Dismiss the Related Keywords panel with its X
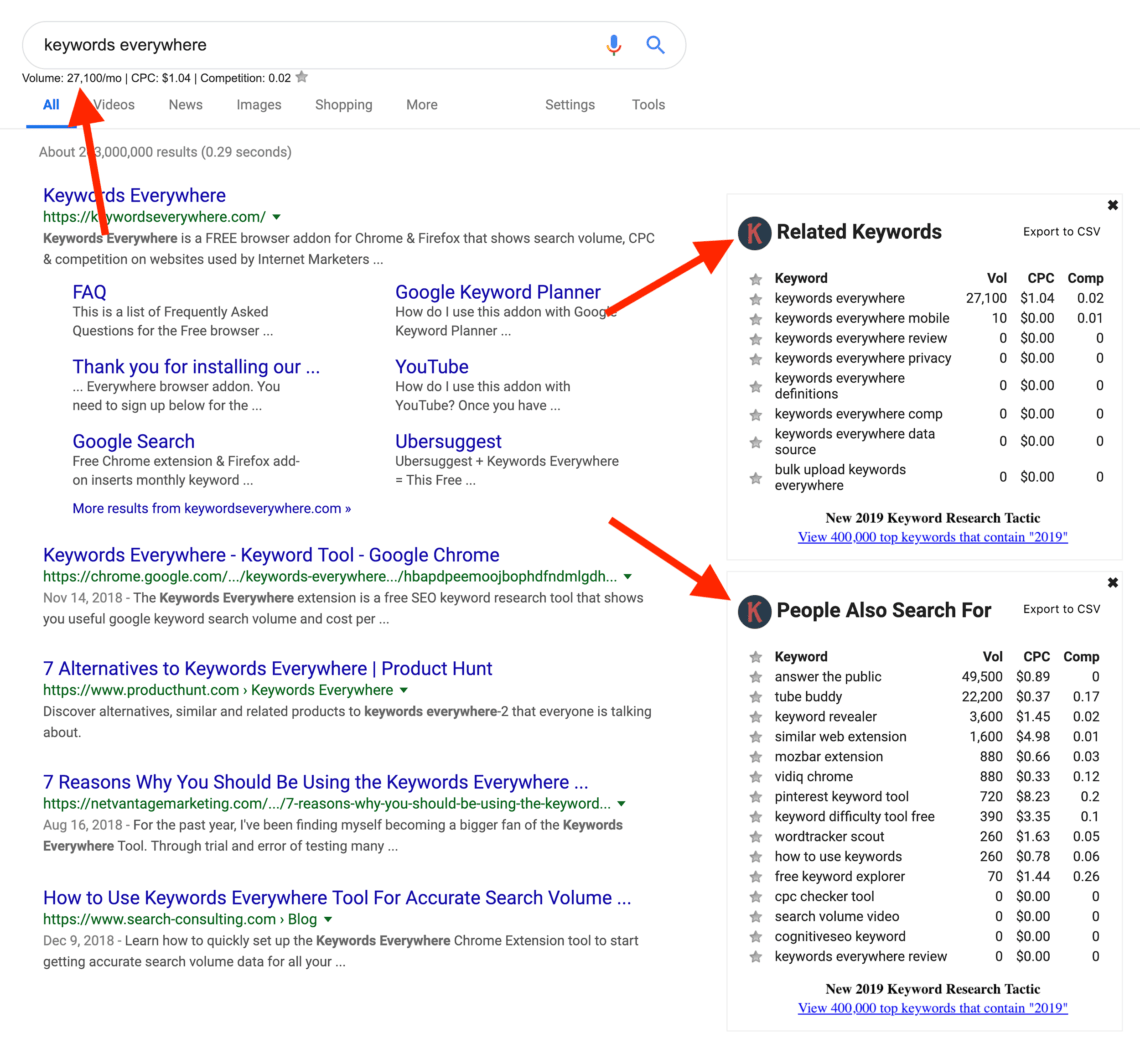 pyautogui.click(x=1112, y=204)
